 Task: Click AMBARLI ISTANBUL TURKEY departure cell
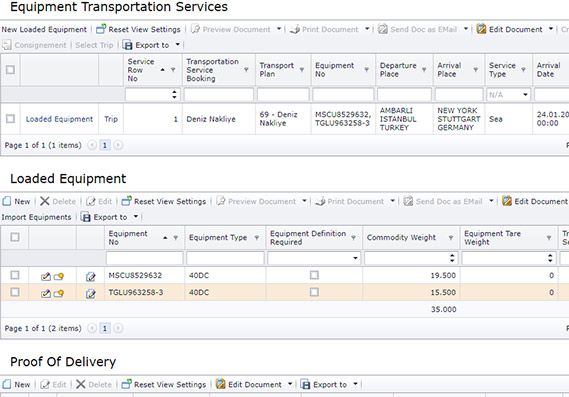(x=404, y=119)
